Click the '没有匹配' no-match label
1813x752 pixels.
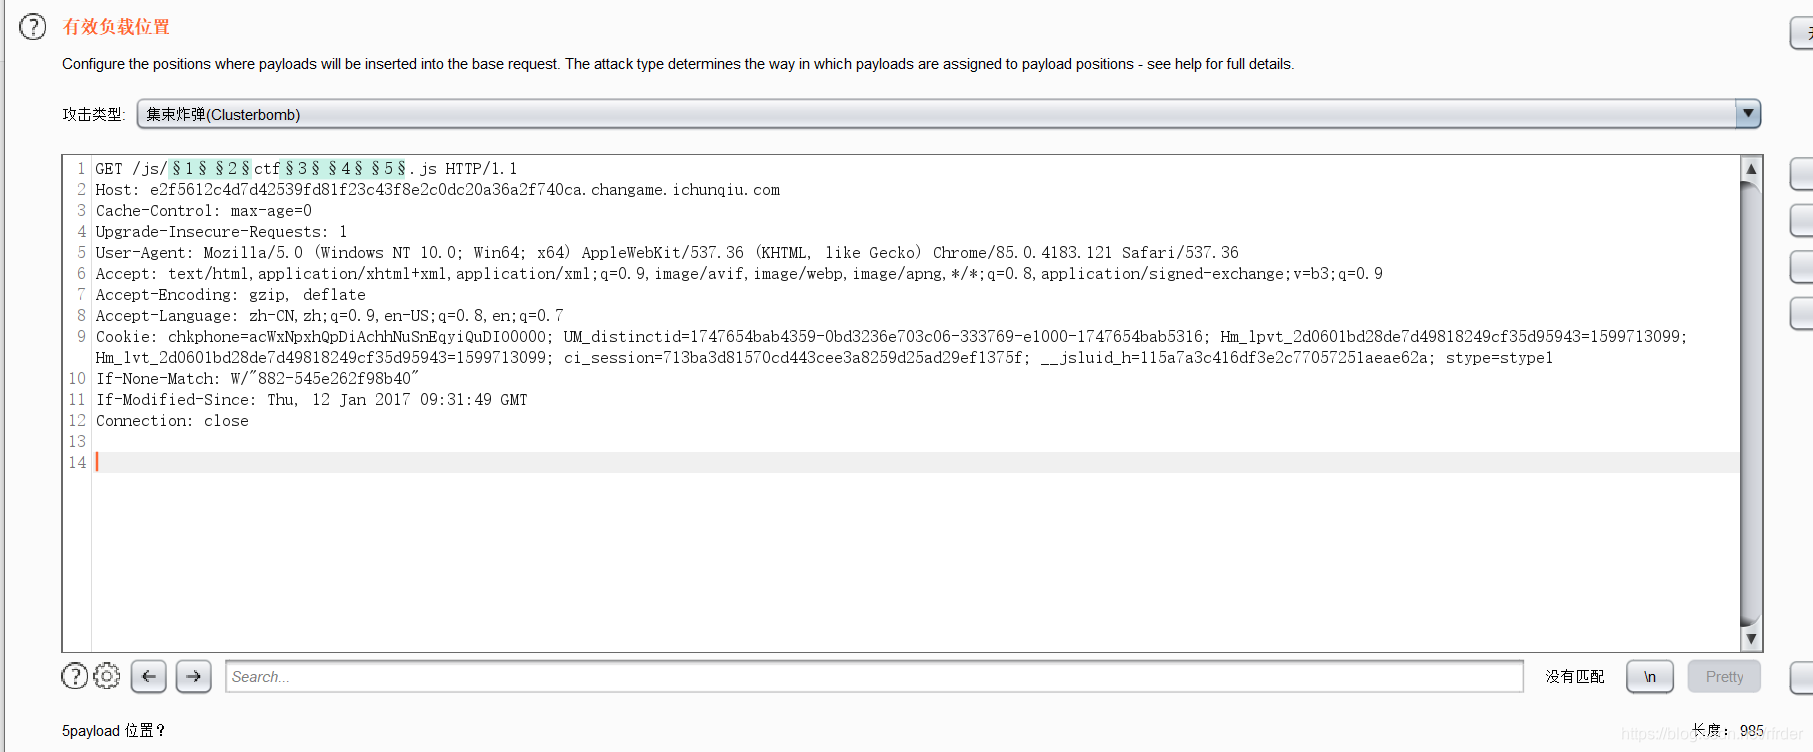click(x=1575, y=677)
